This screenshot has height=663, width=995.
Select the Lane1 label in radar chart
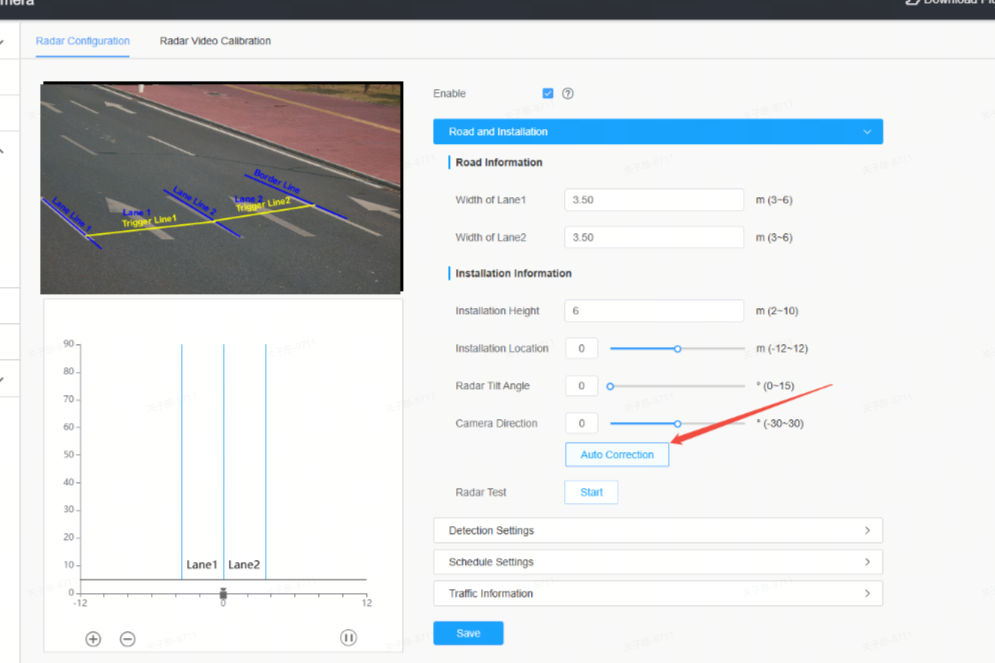point(202,565)
